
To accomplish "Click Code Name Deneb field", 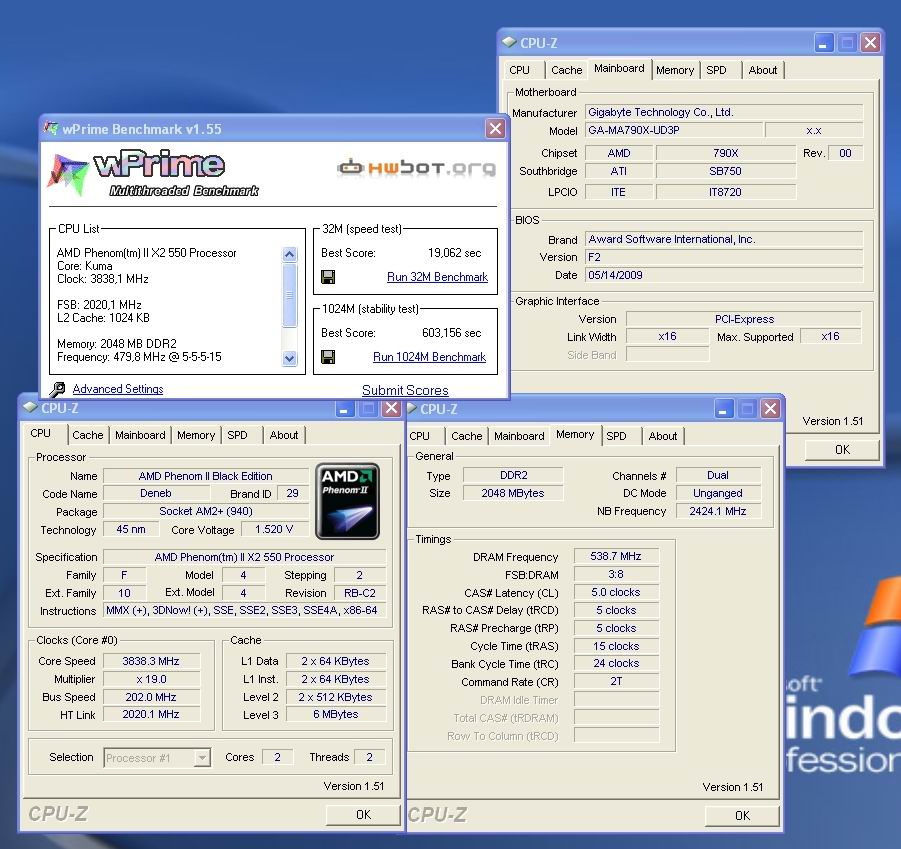I will click(x=156, y=493).
